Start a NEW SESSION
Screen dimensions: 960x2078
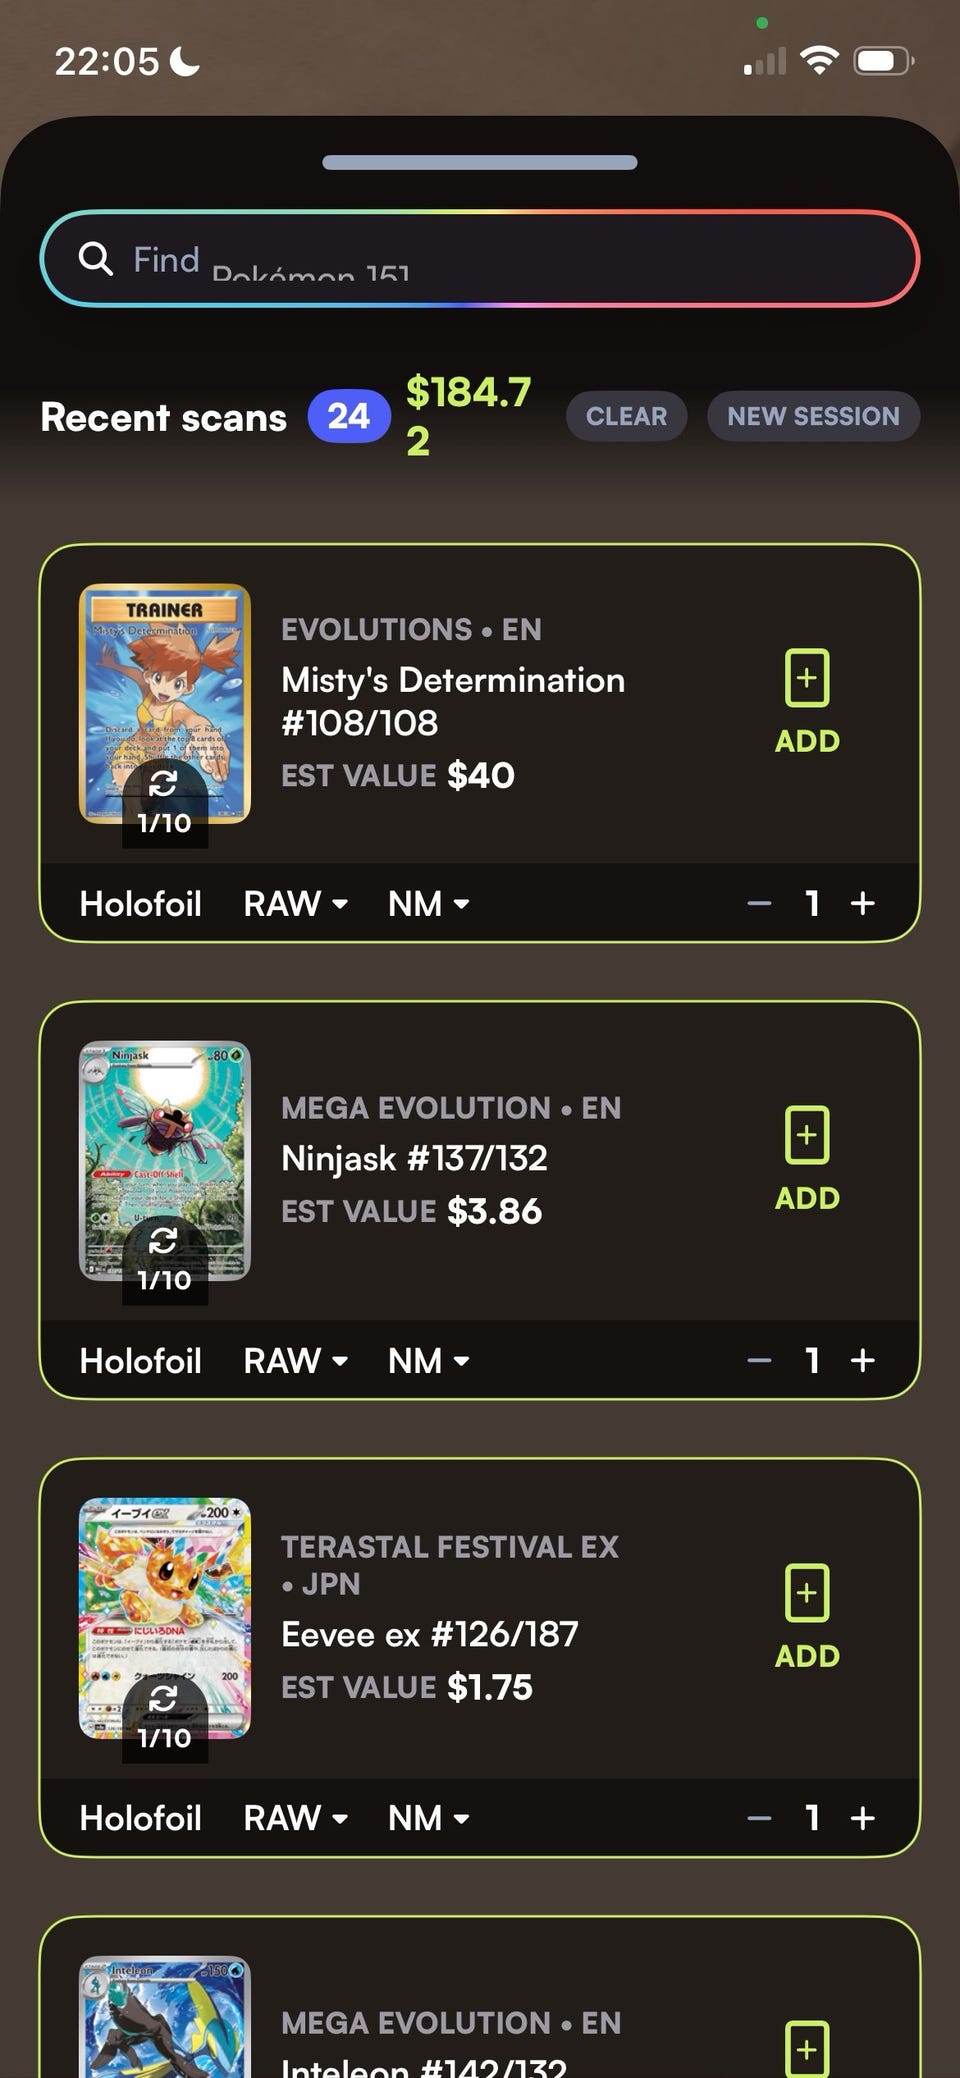(813, 416)
